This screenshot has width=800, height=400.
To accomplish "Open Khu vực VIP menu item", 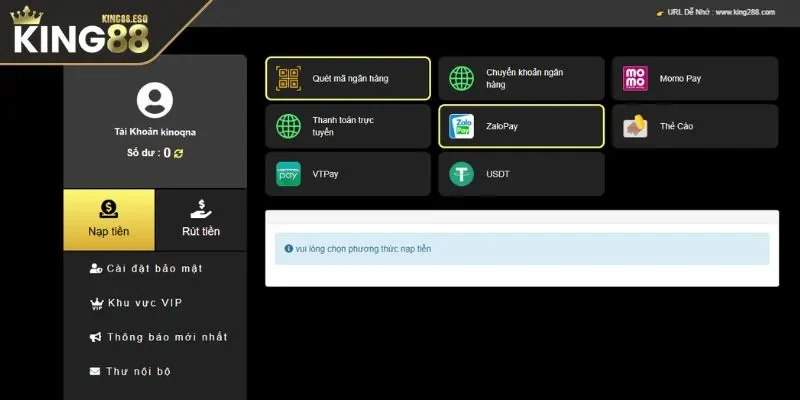I will [136, 303].
